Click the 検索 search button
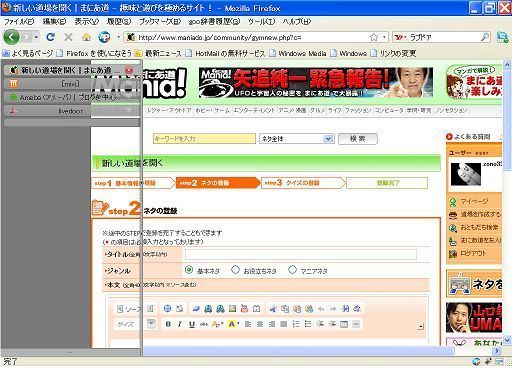The height and width of the screenshot is (369, 512). [x=358, y=139]
